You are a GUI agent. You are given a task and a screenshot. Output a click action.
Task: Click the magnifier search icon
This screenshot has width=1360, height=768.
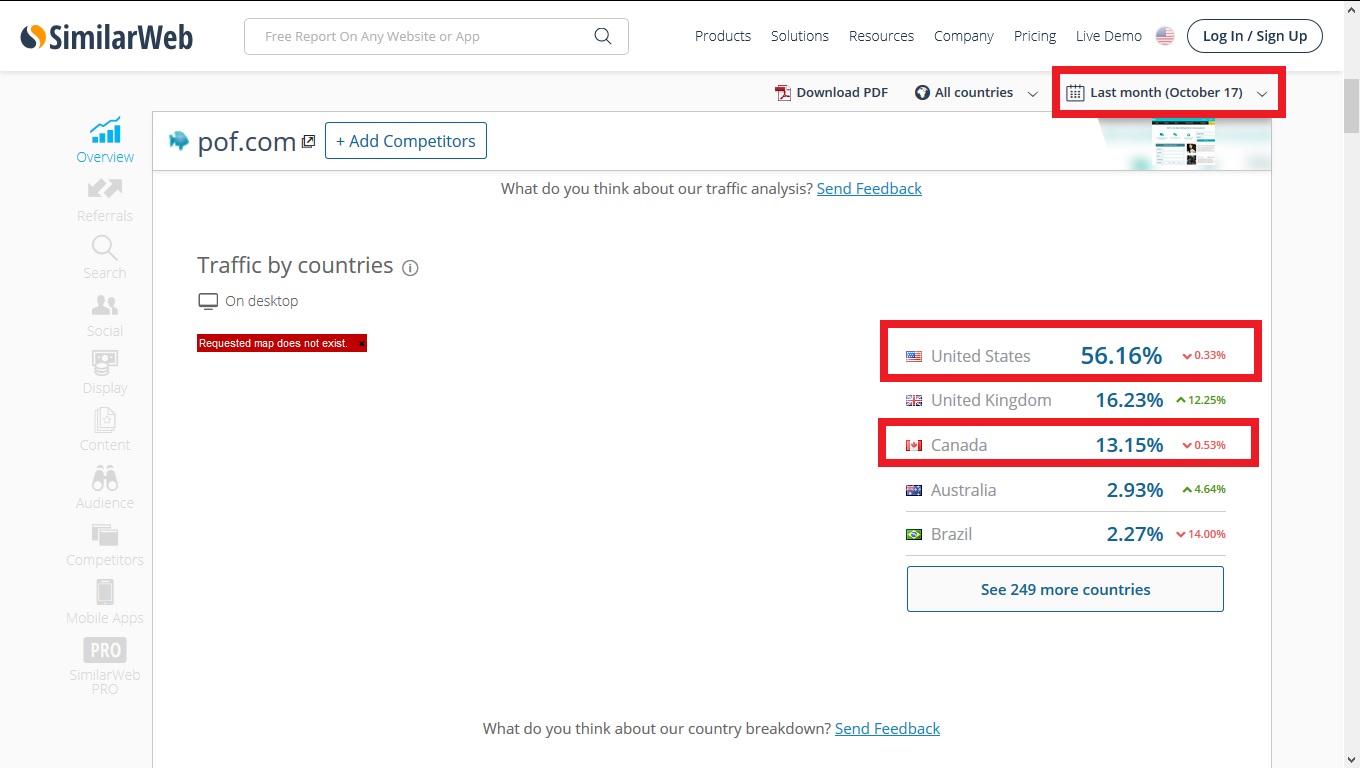[x=602, y=36]
